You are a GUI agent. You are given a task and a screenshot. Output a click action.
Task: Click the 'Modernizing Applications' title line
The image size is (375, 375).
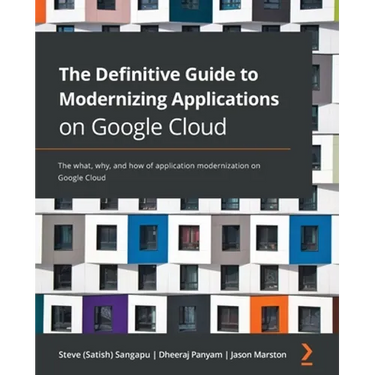pyautogui.click(x=169, y=100)
